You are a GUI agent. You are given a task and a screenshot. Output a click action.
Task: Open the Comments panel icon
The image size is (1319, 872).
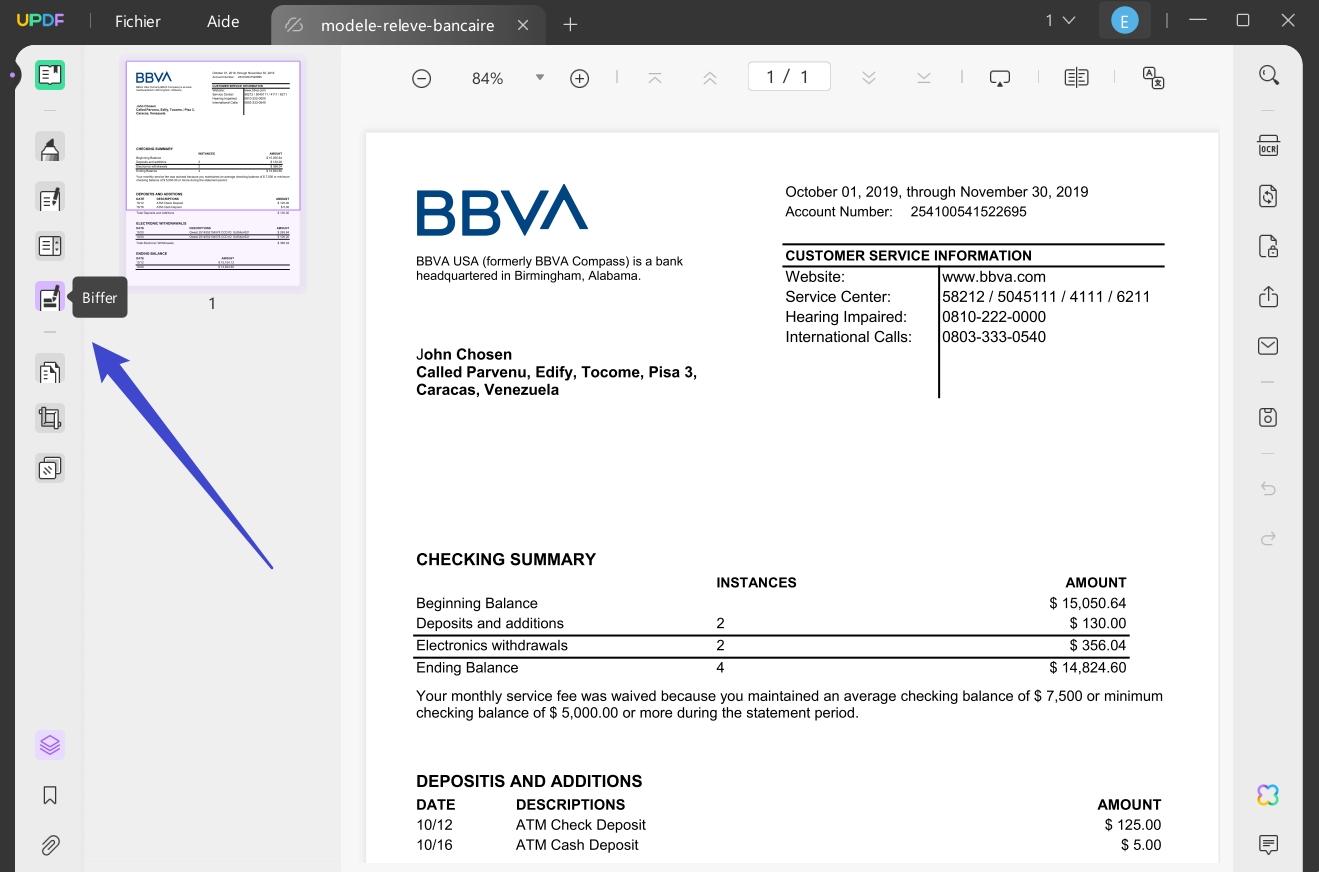pyautogui.click(x=1268, y=845)
